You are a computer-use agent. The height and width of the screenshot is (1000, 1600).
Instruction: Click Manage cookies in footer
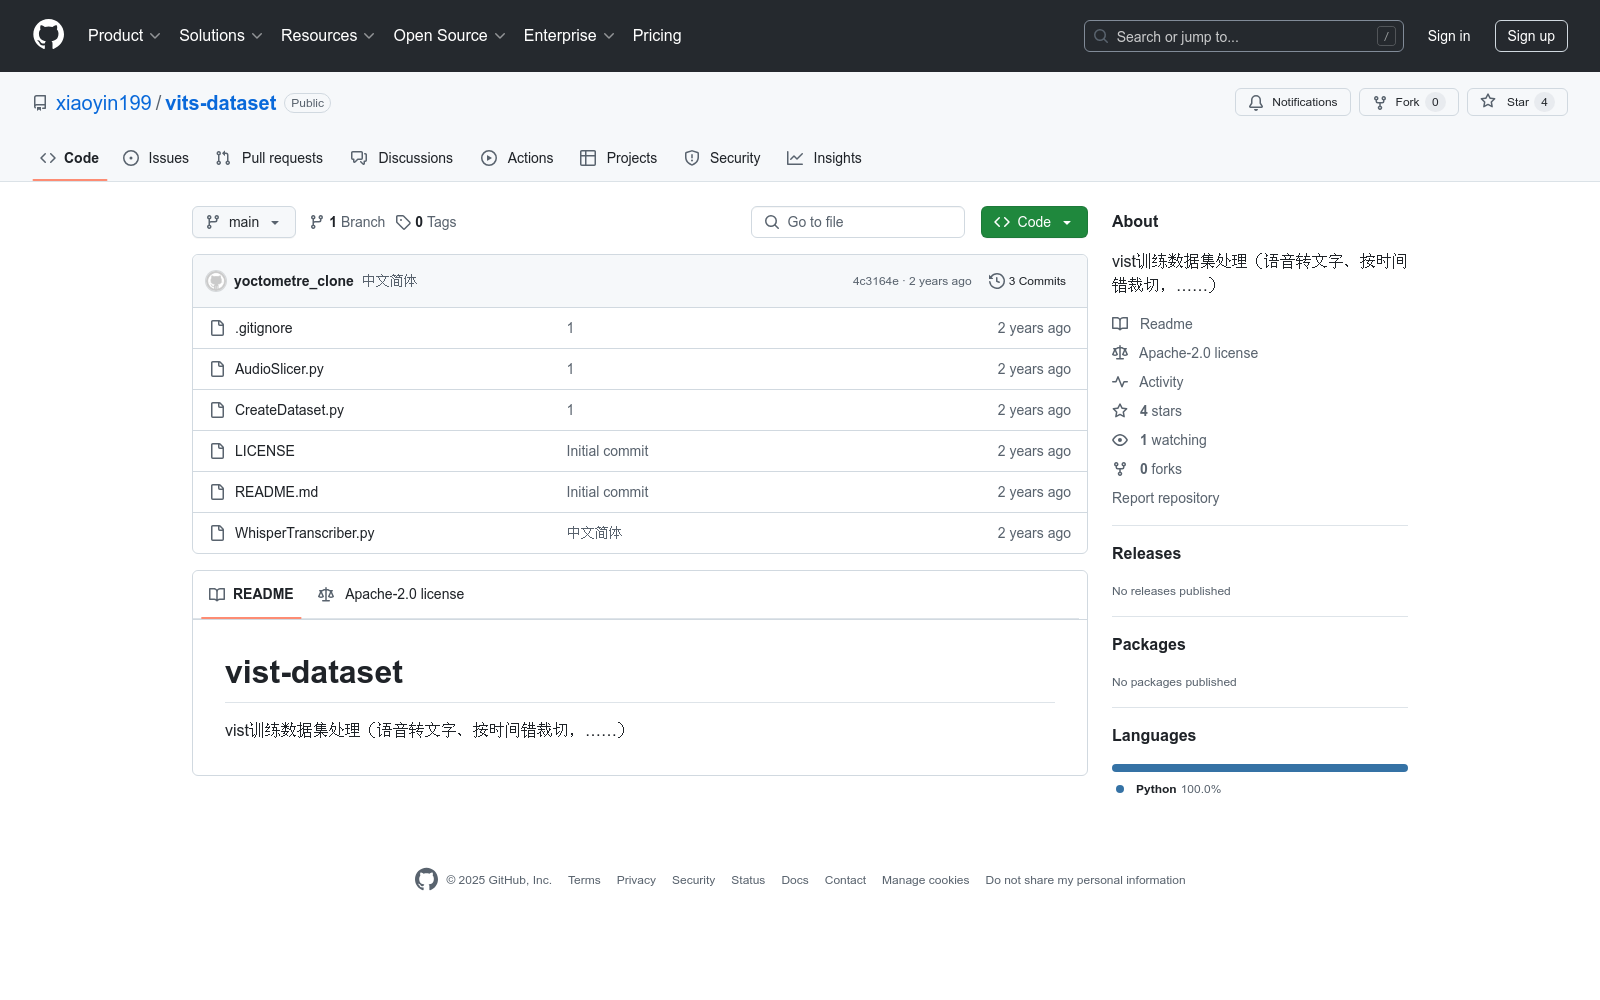(x=926, y=880)
